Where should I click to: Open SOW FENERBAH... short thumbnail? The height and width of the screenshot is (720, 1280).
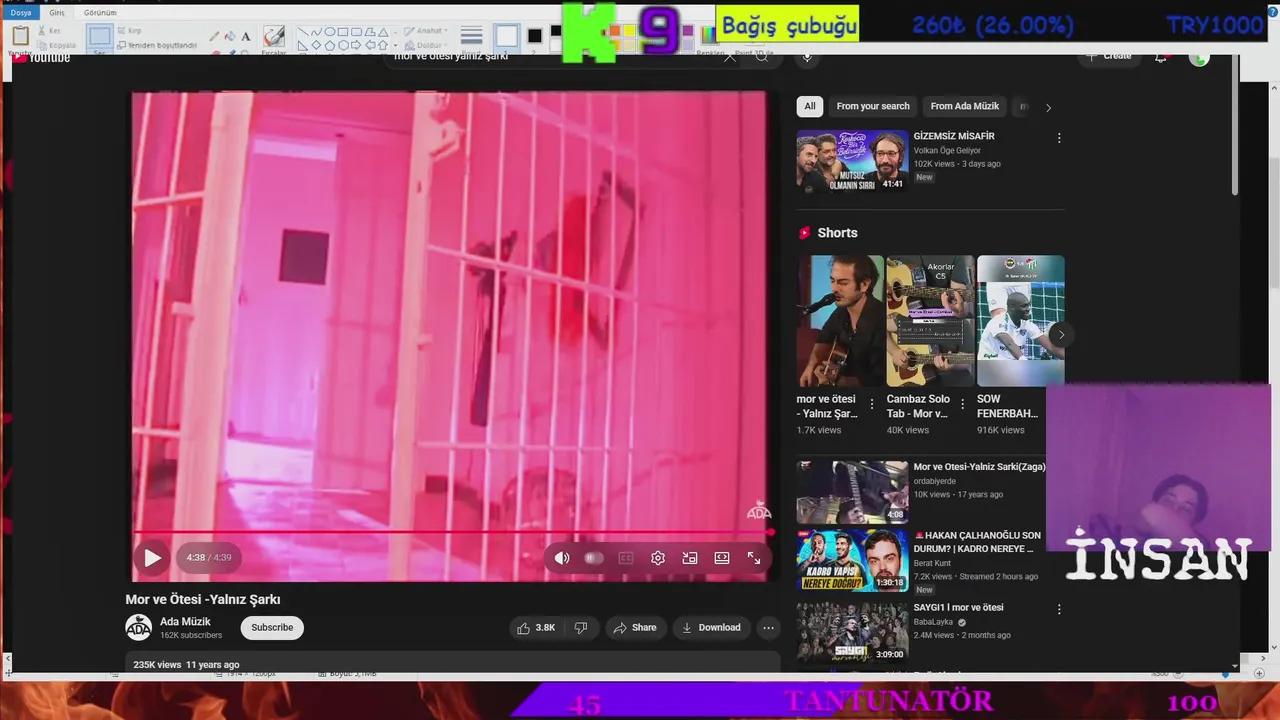tap(1020, 321)
